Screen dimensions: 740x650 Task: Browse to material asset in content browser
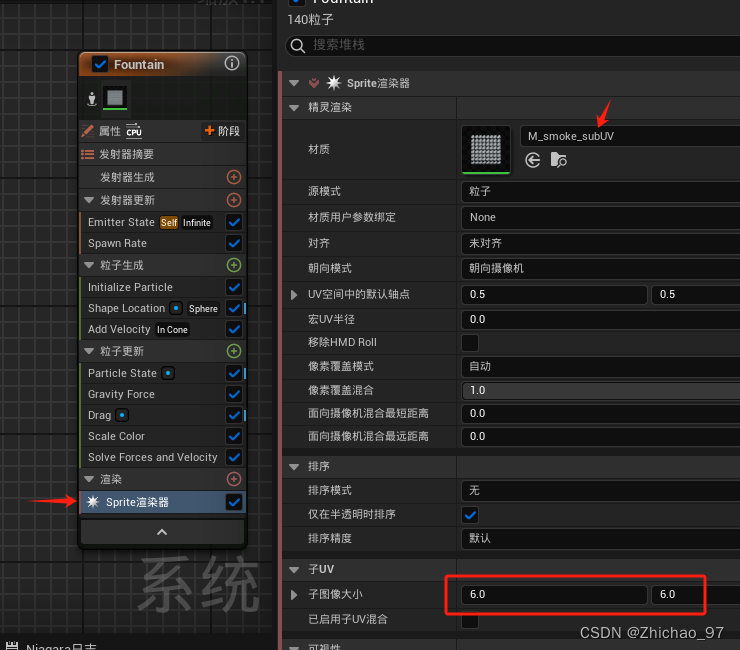[558, 160]
